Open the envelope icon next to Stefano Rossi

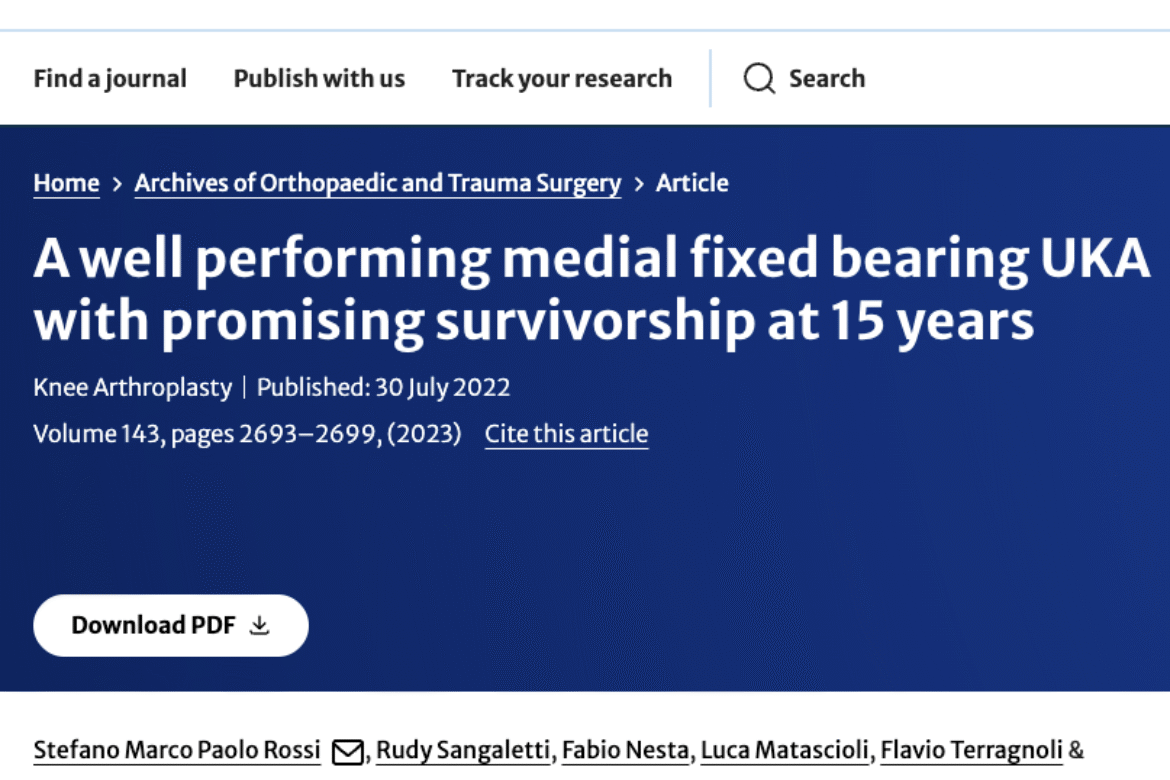(347, 751)
